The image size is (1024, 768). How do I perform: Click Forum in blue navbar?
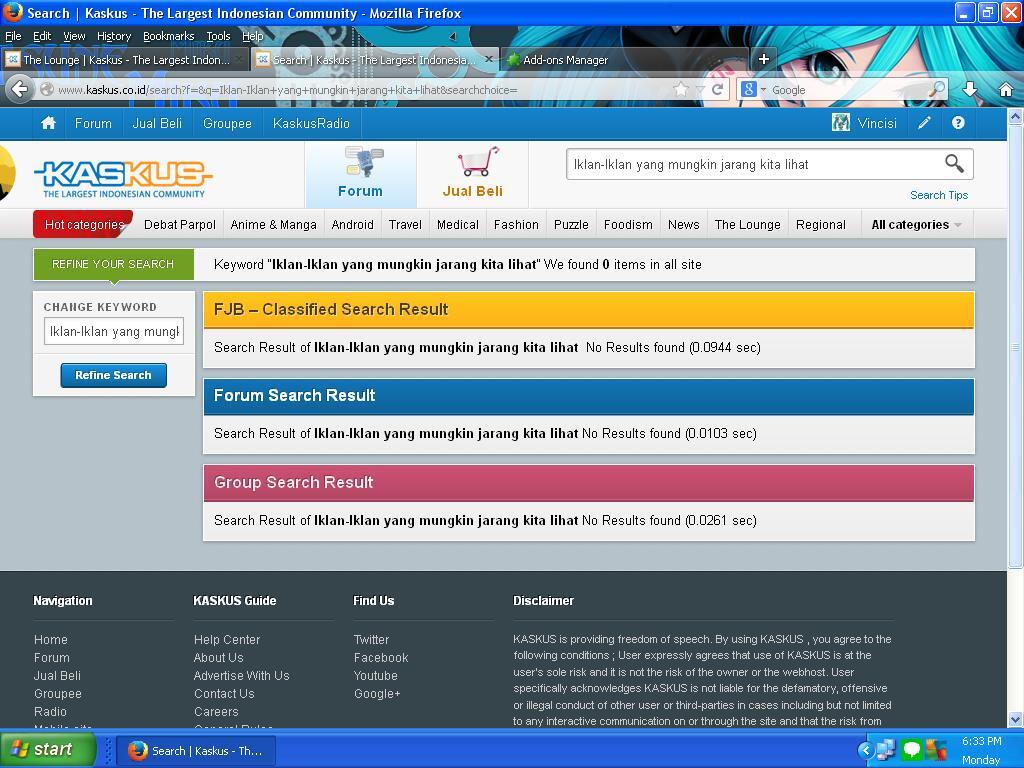(x=93, y=123)
